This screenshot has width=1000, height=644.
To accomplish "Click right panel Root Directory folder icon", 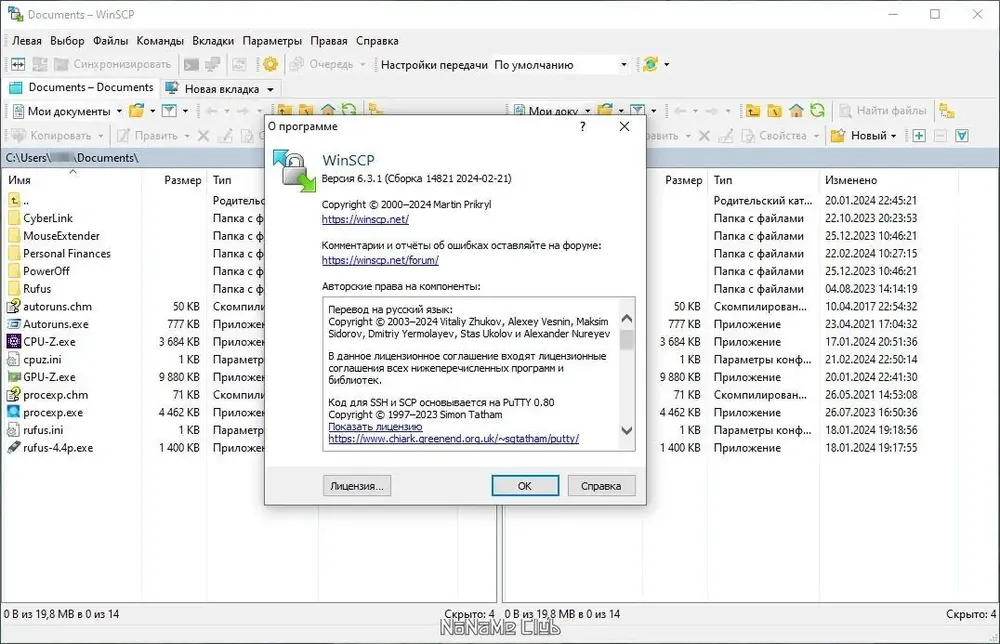I will click(774, 111).
